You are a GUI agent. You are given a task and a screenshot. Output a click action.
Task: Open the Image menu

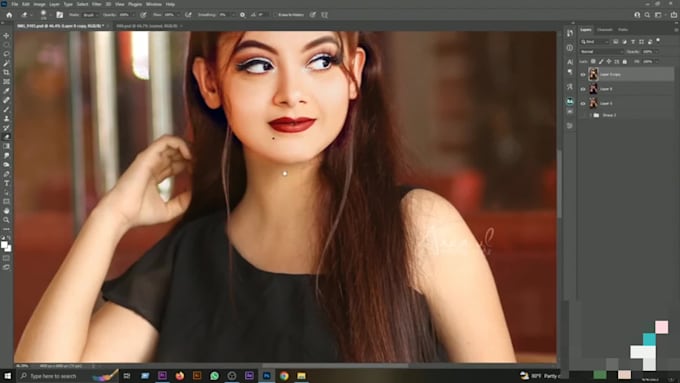pos(39,4)
